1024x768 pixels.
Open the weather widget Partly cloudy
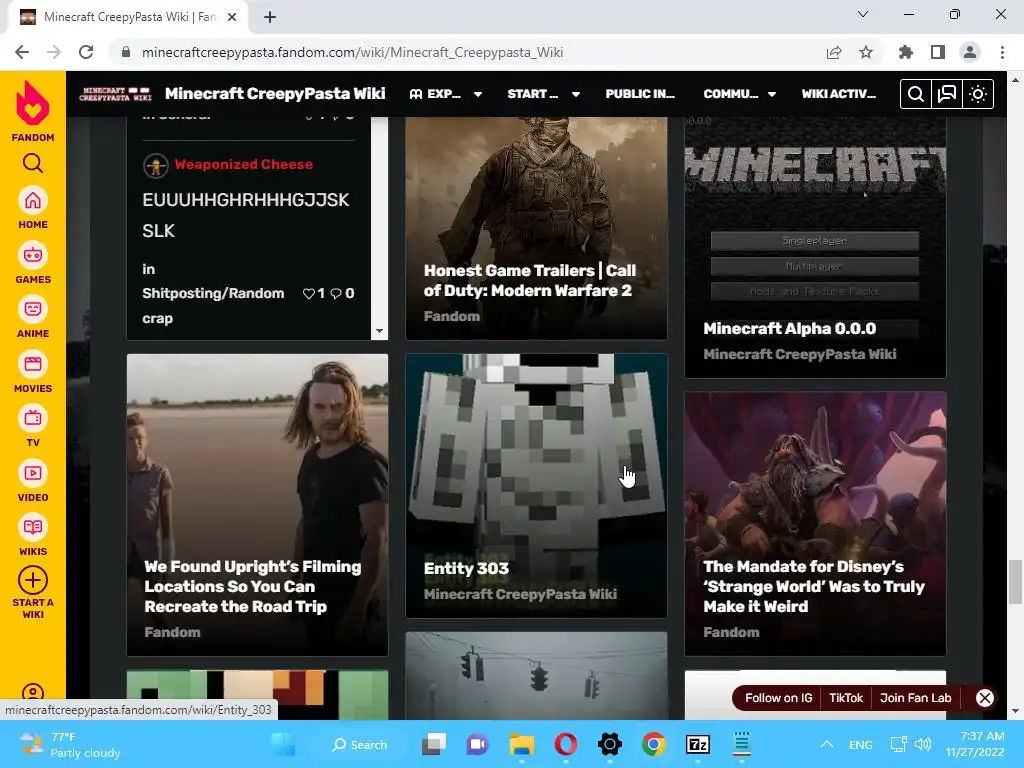point(70,744)
